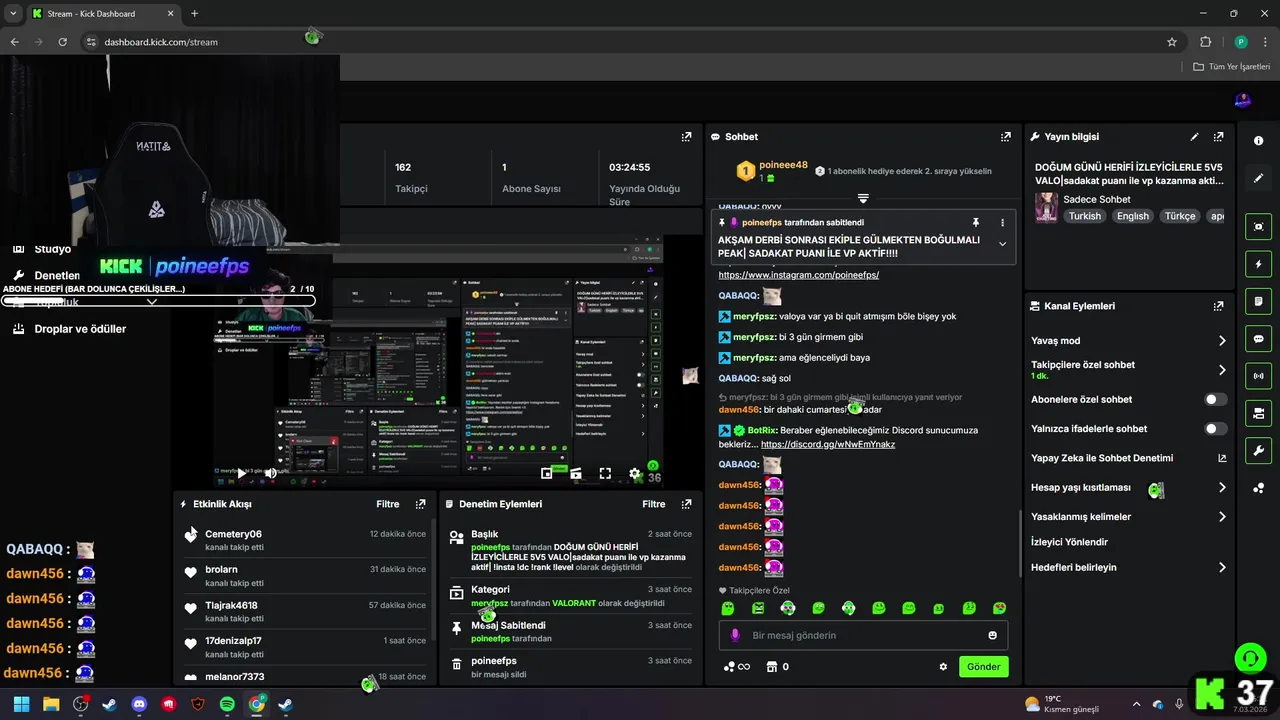The image size is (1280, 720).
Task: Pop out the Sohbet chat panel
Action: 1005,137
